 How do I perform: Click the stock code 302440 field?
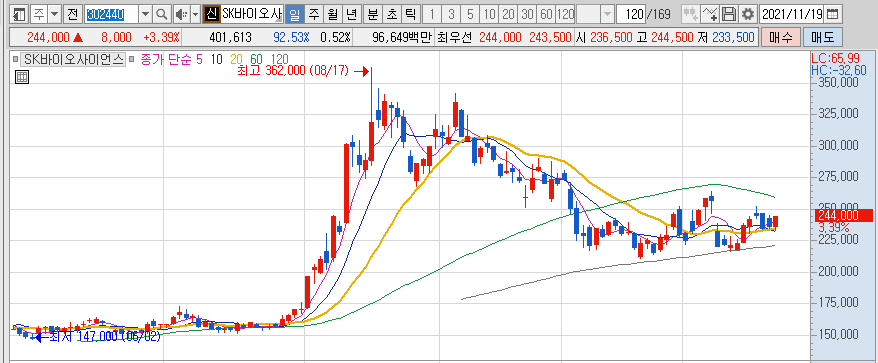pos(111,14)
